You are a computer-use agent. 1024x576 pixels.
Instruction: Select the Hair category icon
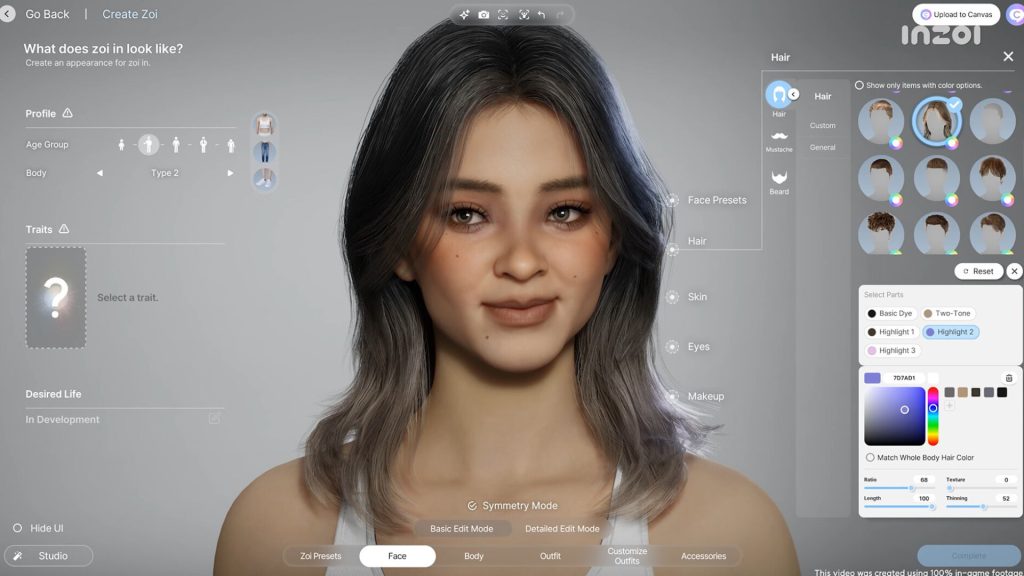[x=778, y=95]
